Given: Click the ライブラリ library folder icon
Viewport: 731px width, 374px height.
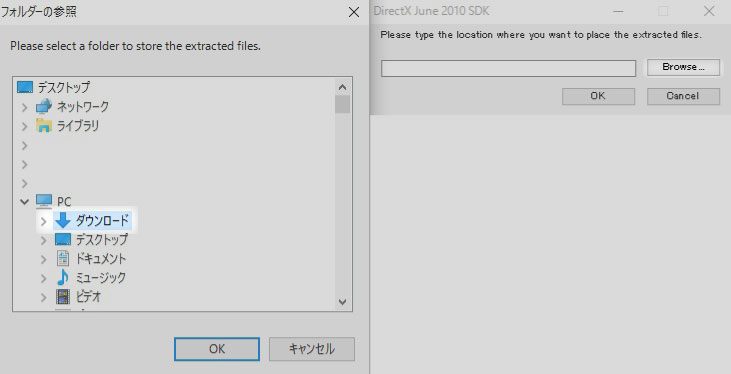Looking at the screenshot, I should (x=44, y=126).
